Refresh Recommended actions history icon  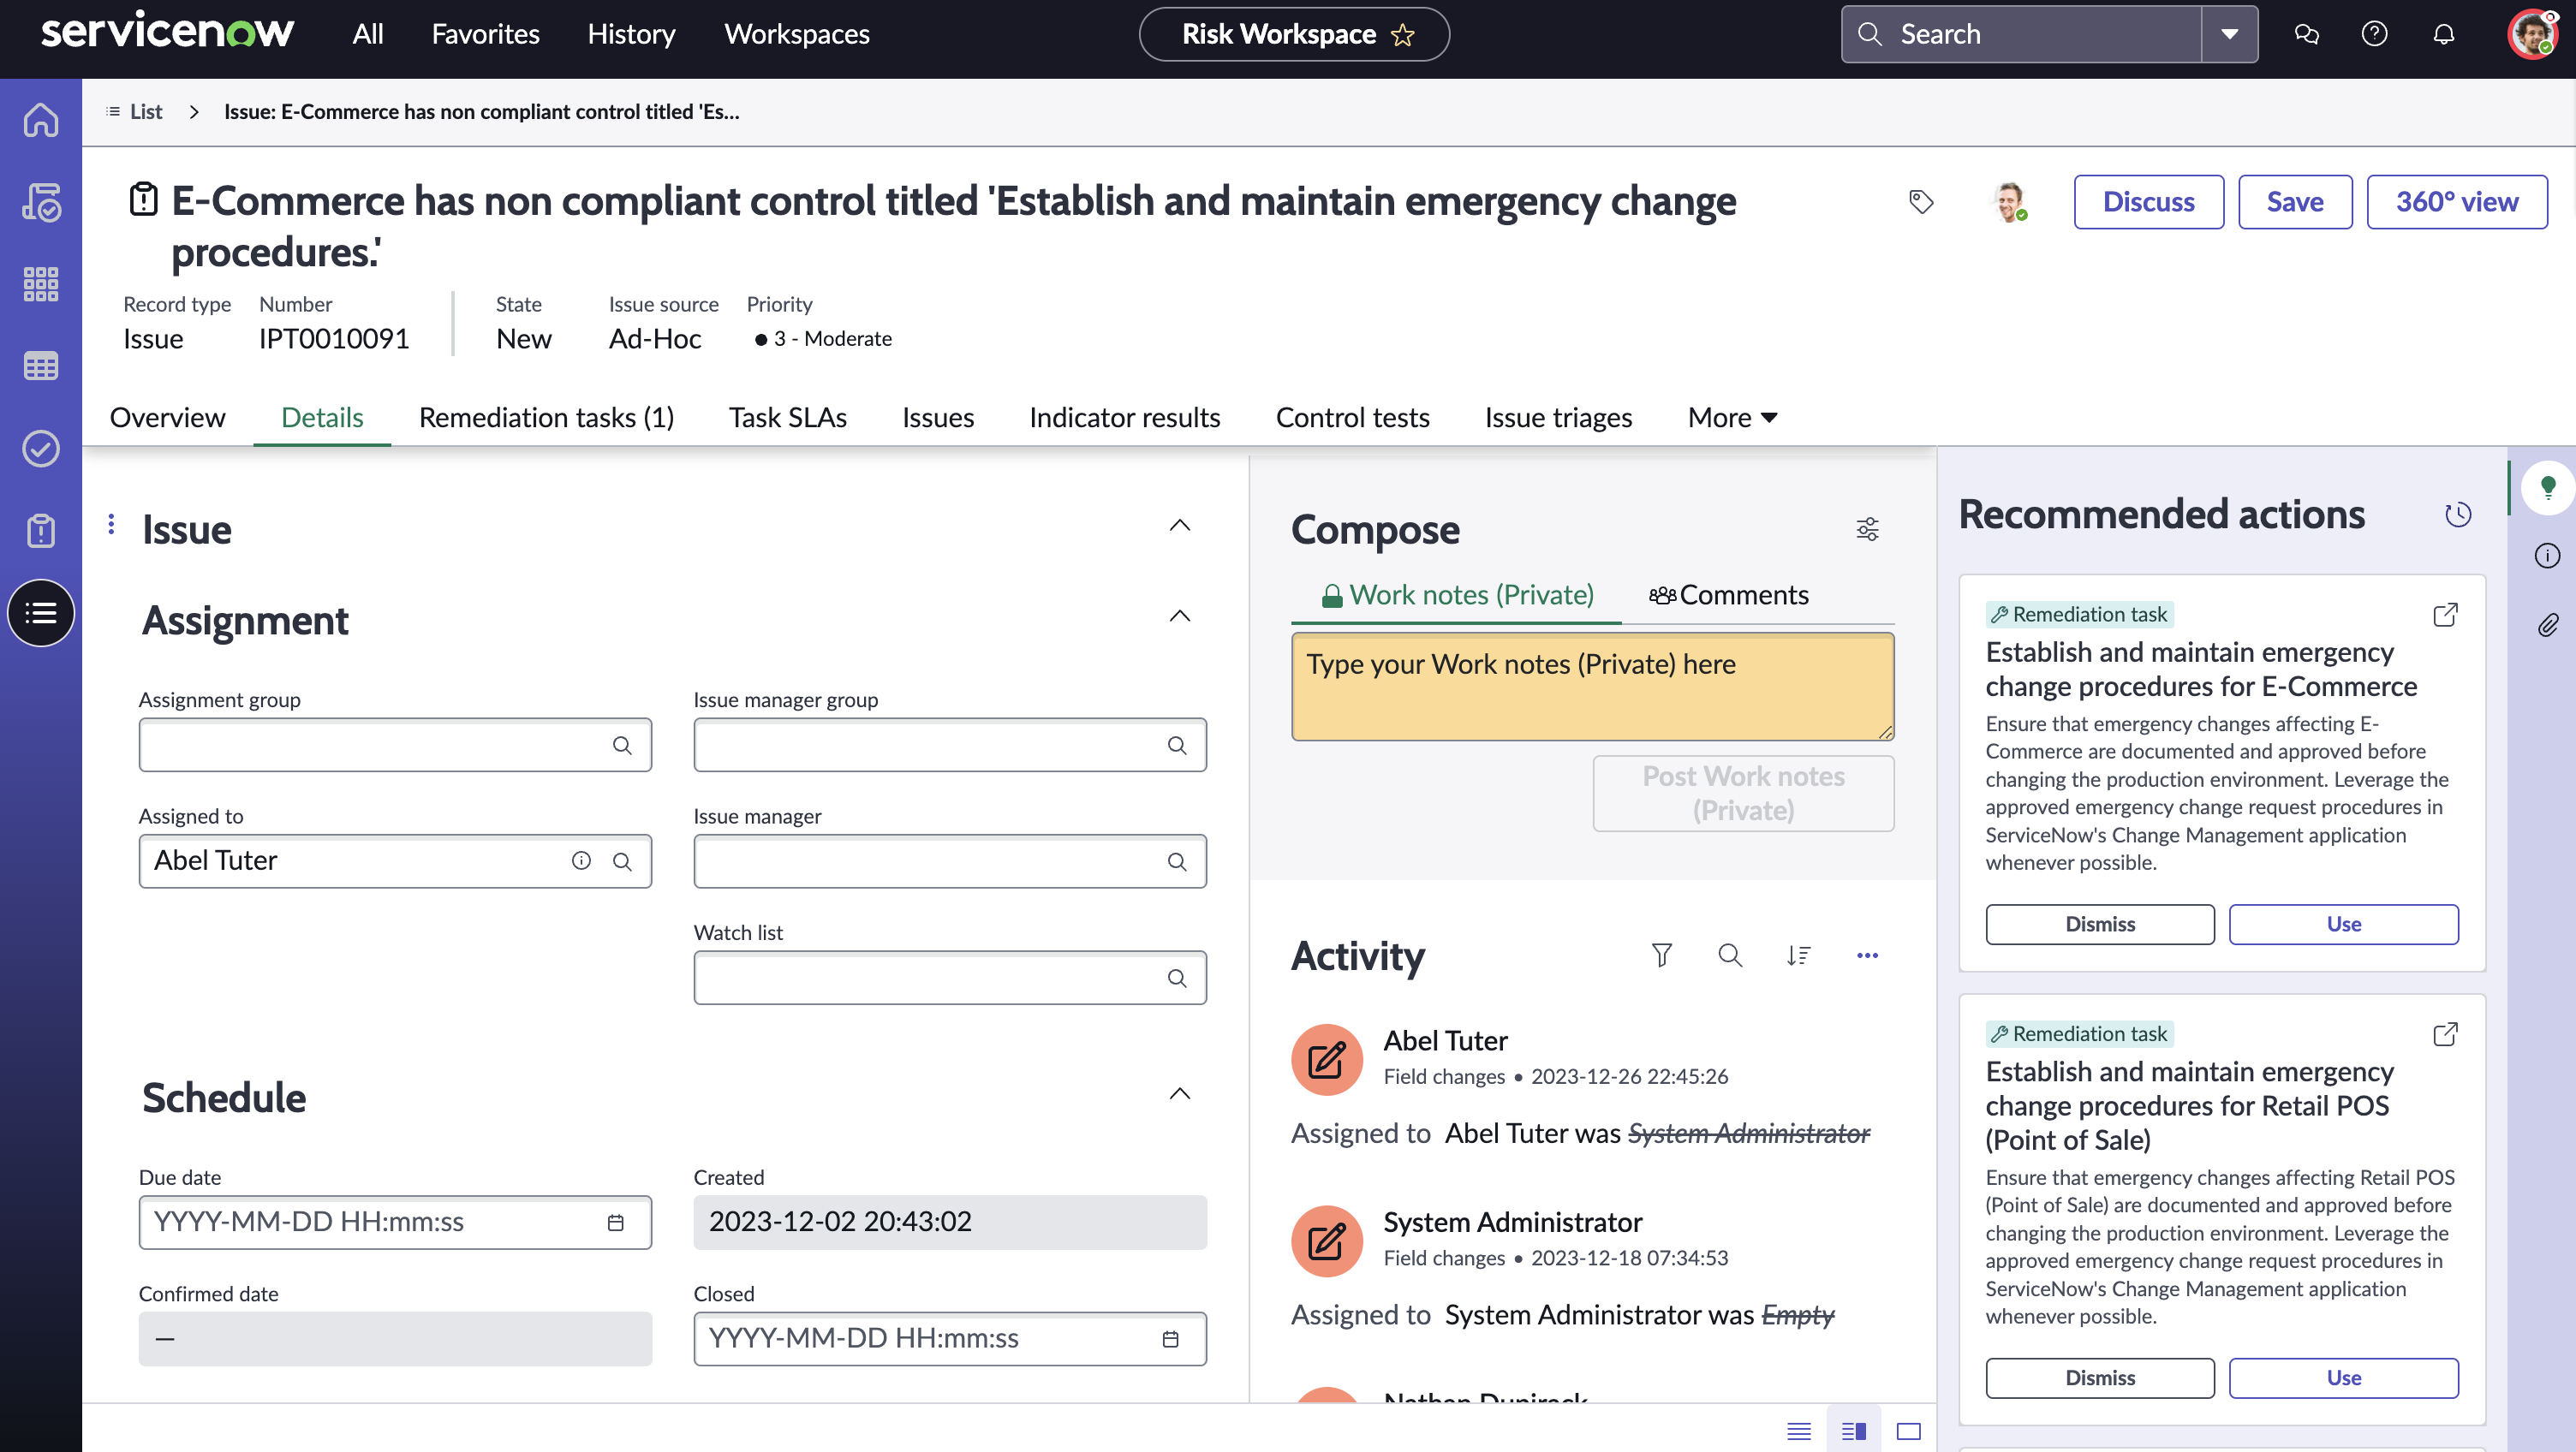coord(2458,515)
